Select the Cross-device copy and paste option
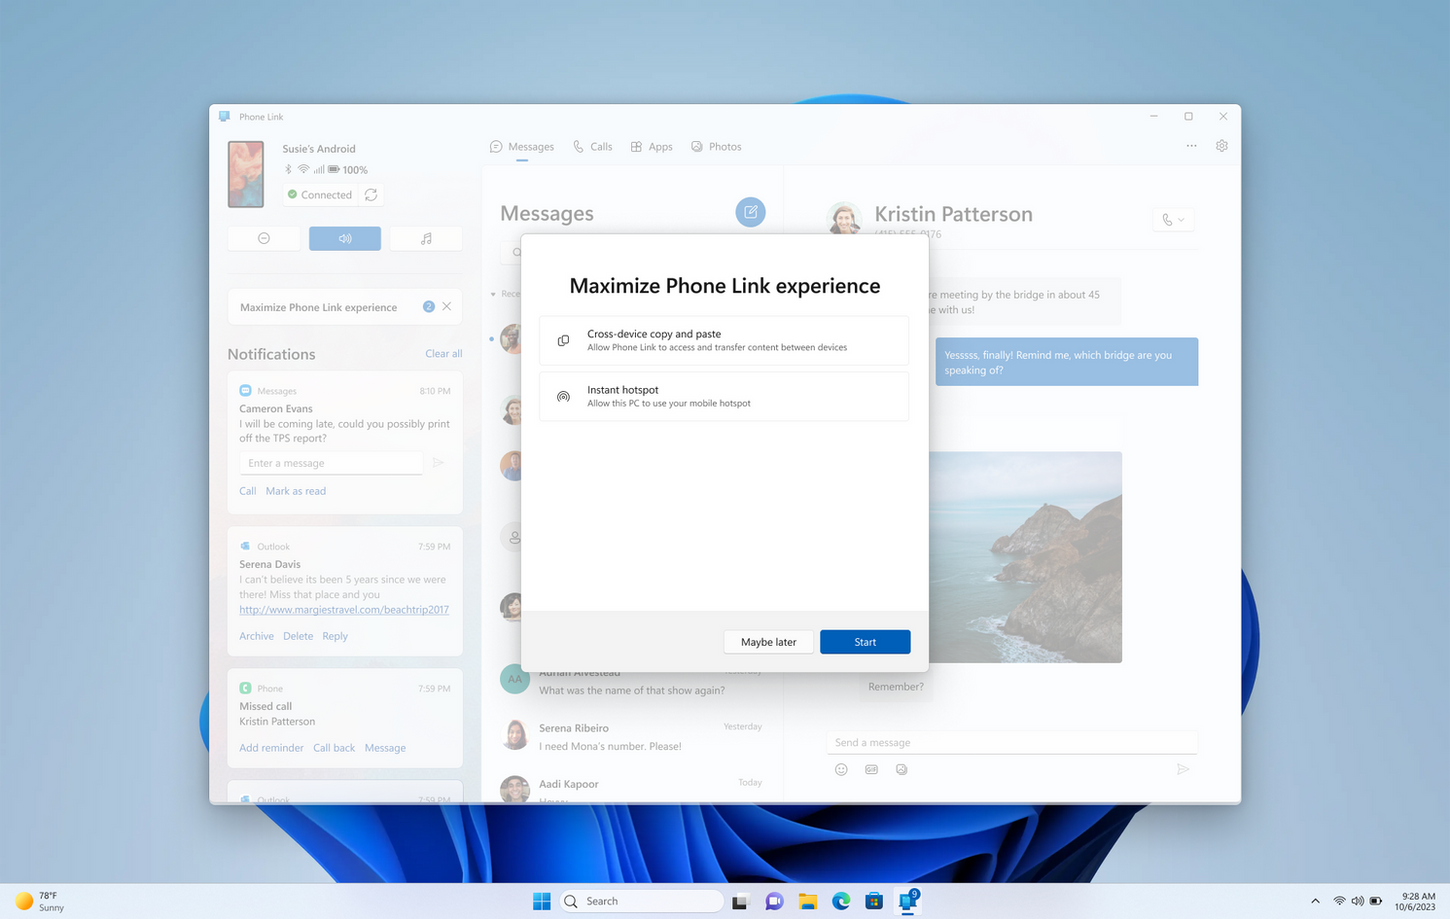Screen dimensions: 1450x919 (x=724, y=340)
